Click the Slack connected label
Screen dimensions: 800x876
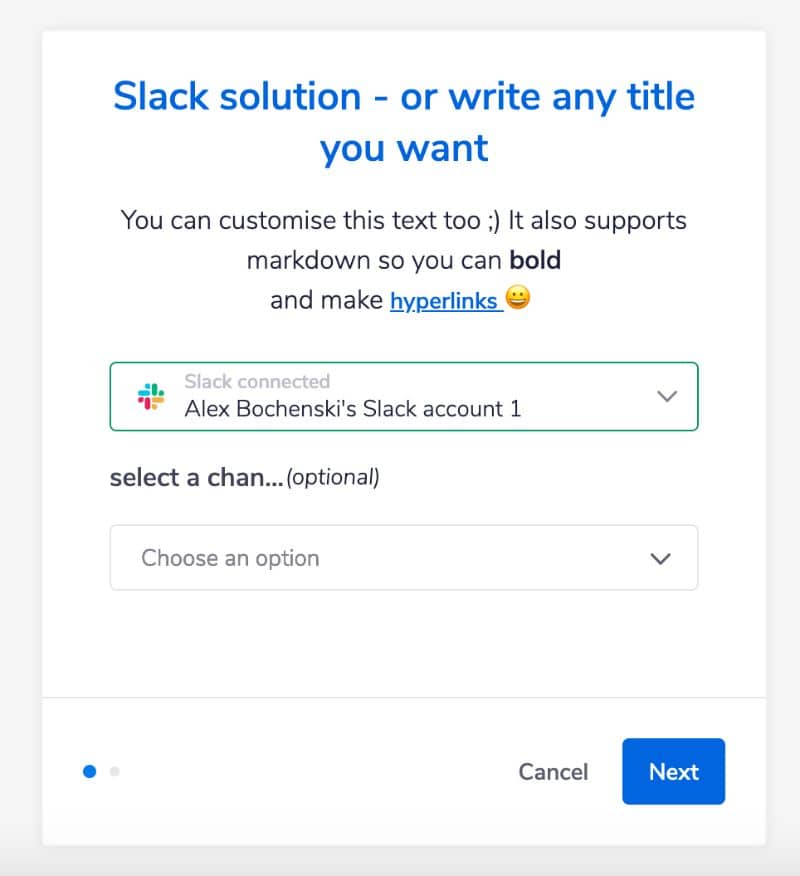[257, 382]
